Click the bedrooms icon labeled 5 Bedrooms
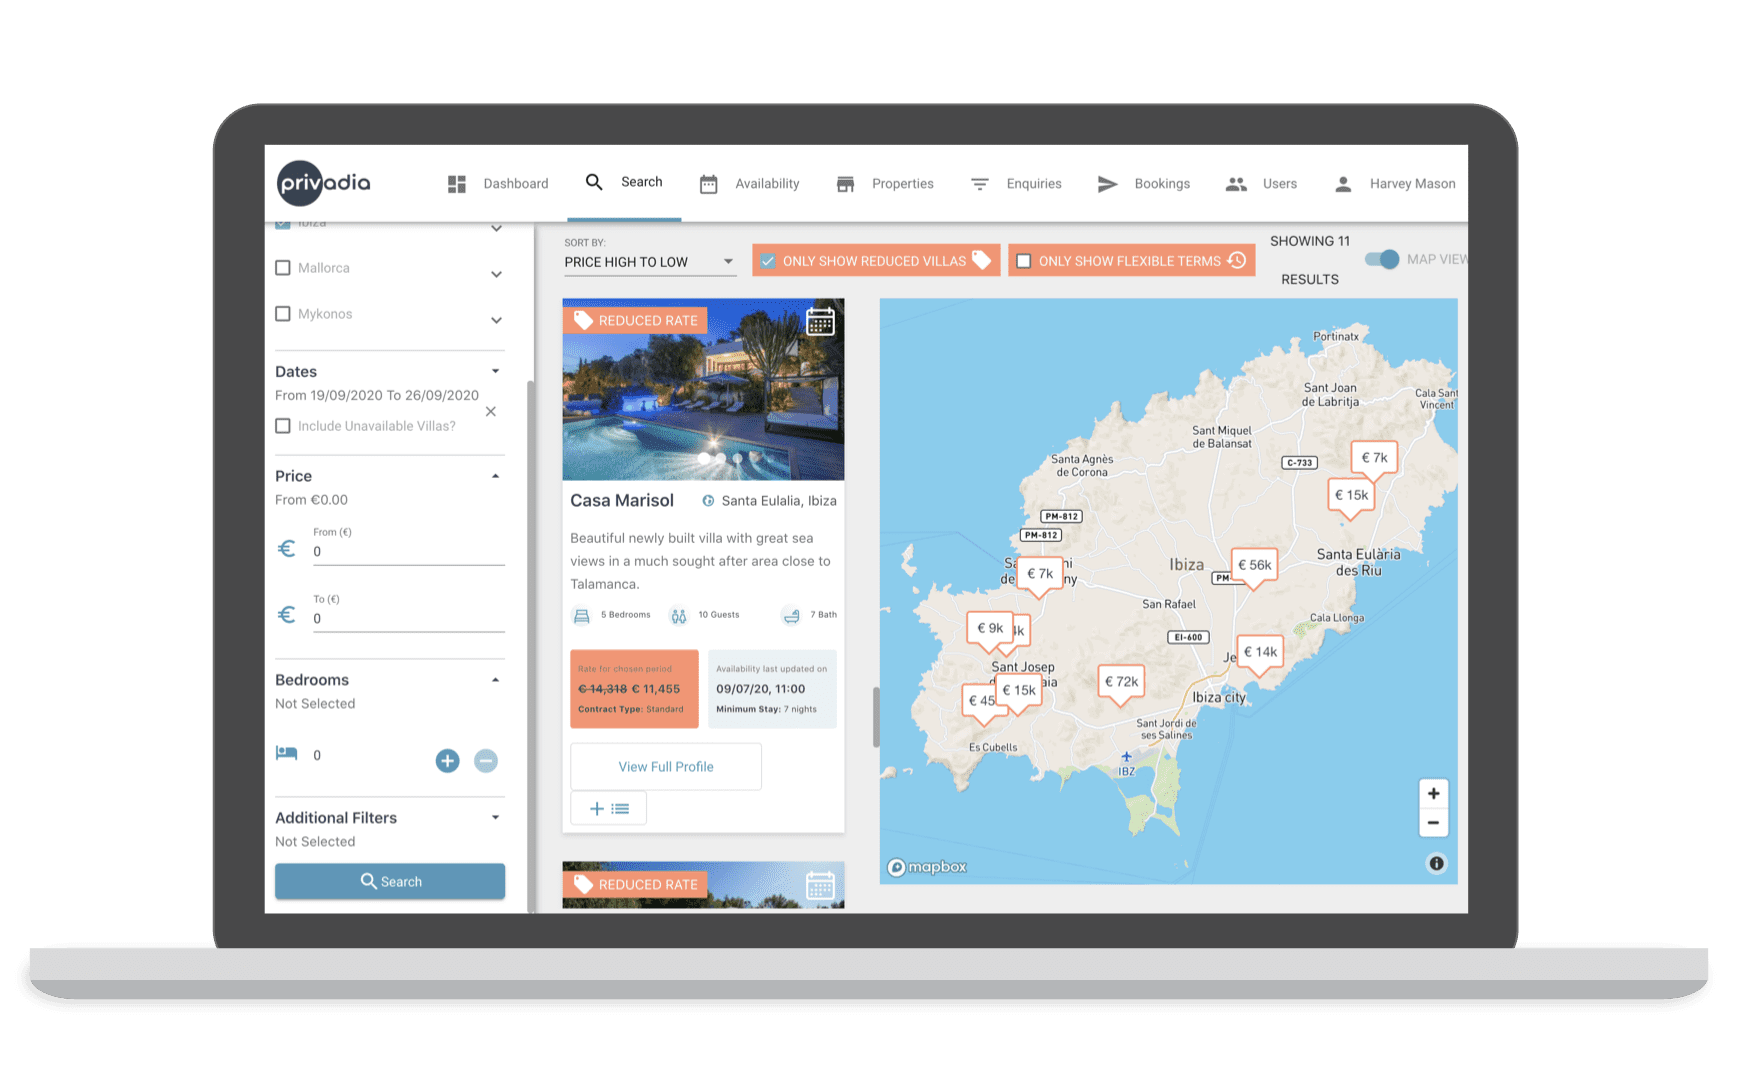The image size is (1737, 1080). coord(581,616)
